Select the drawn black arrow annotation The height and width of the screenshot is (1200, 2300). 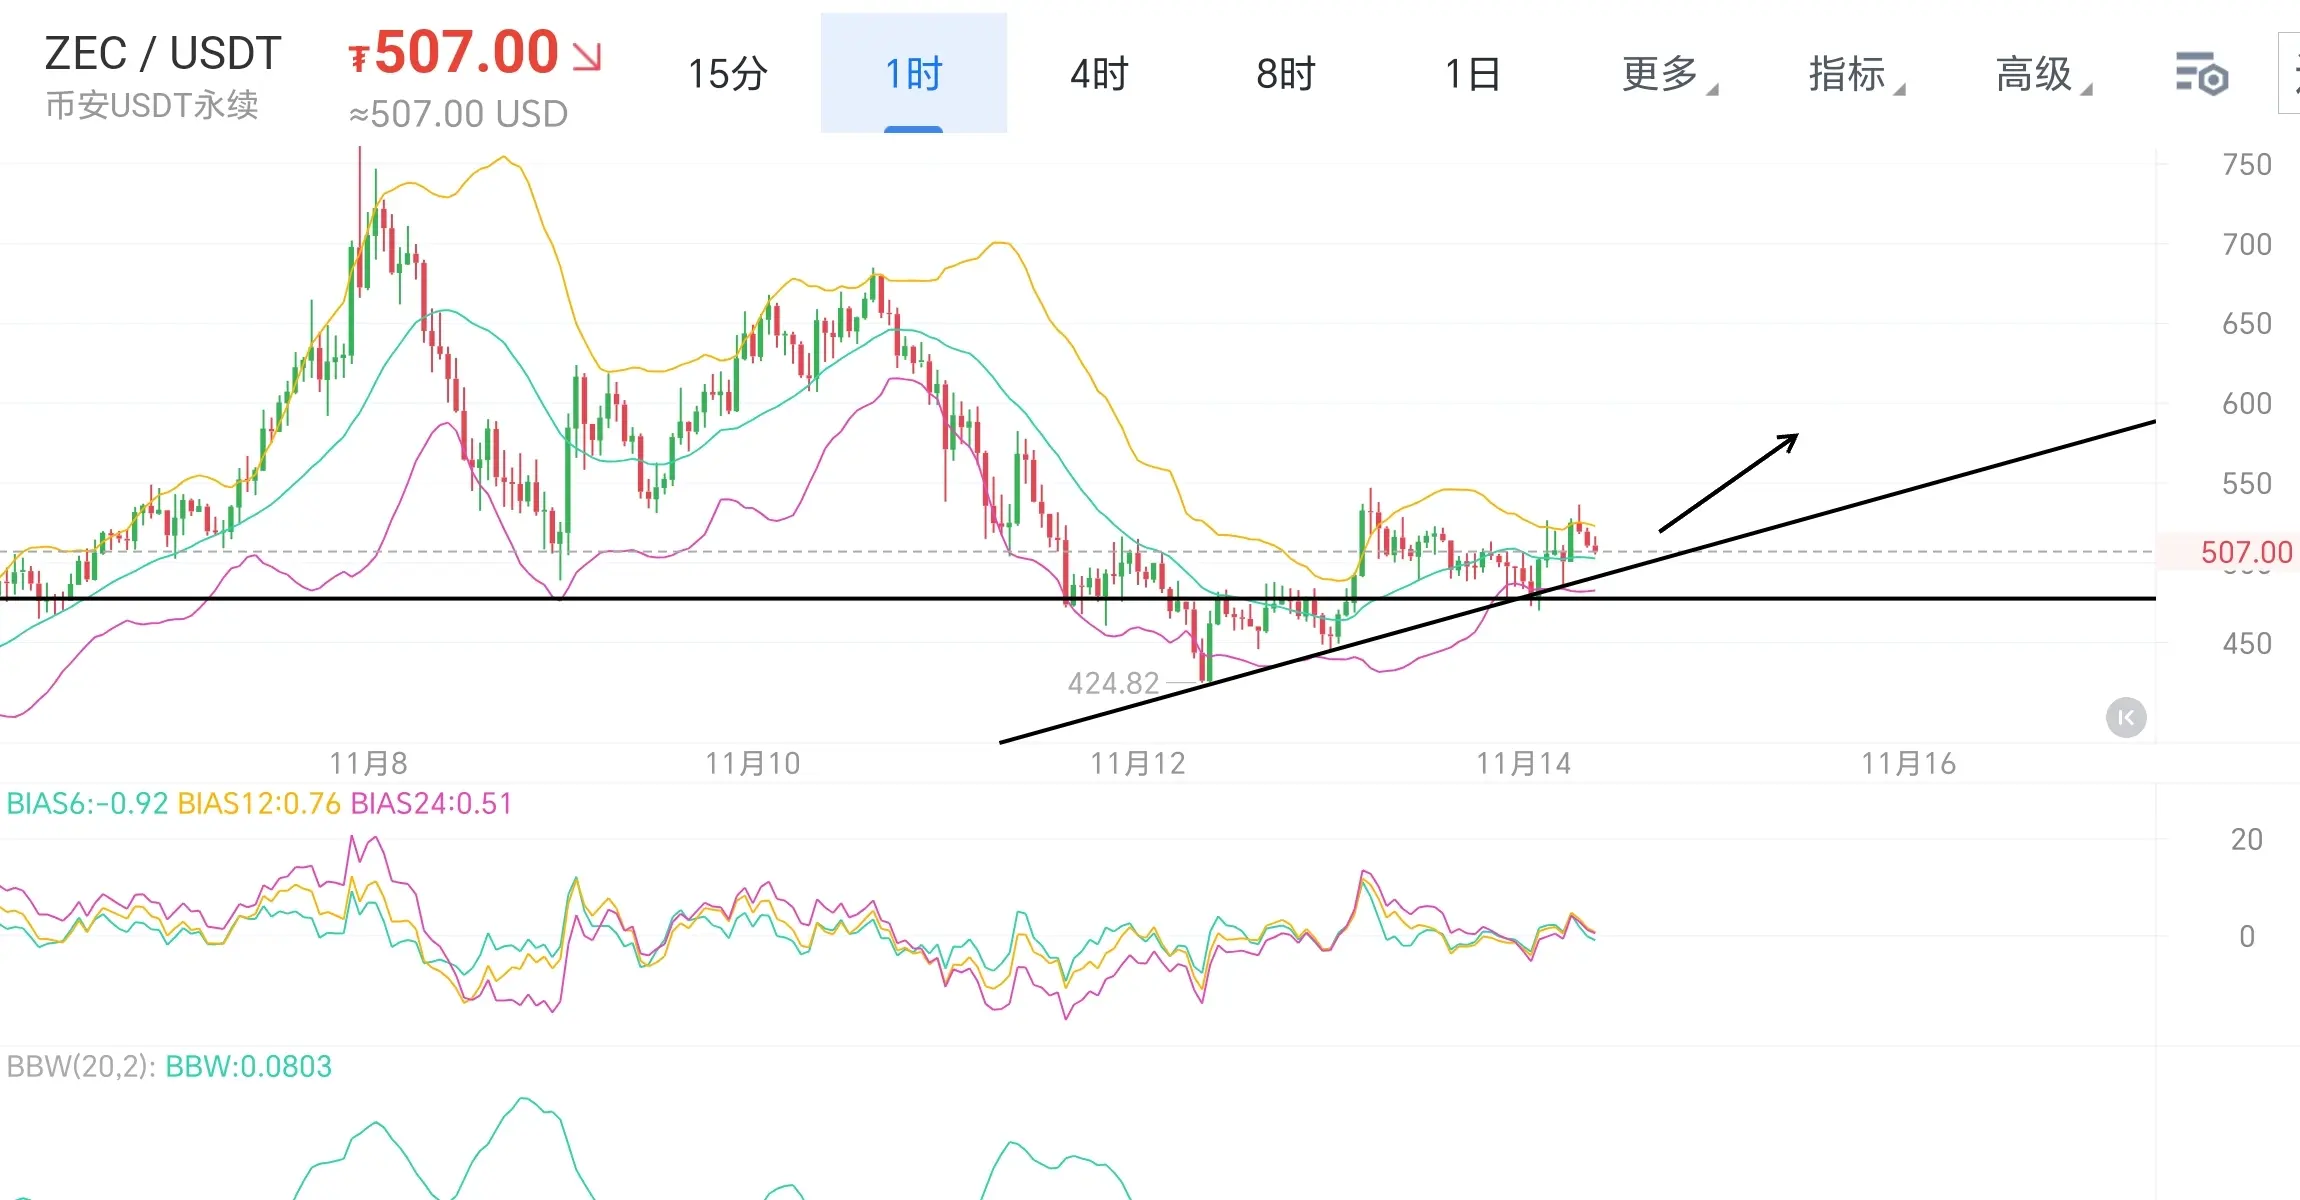click(1728, 483)
